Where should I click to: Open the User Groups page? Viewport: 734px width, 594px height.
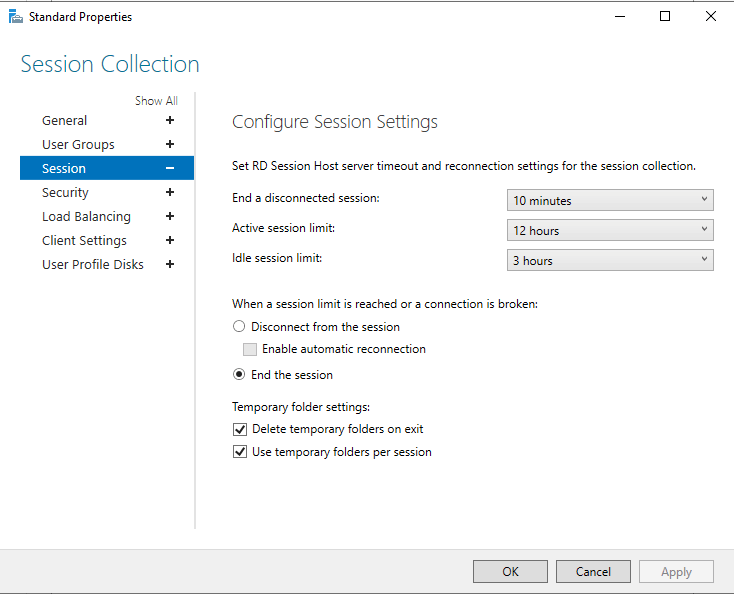78,144
